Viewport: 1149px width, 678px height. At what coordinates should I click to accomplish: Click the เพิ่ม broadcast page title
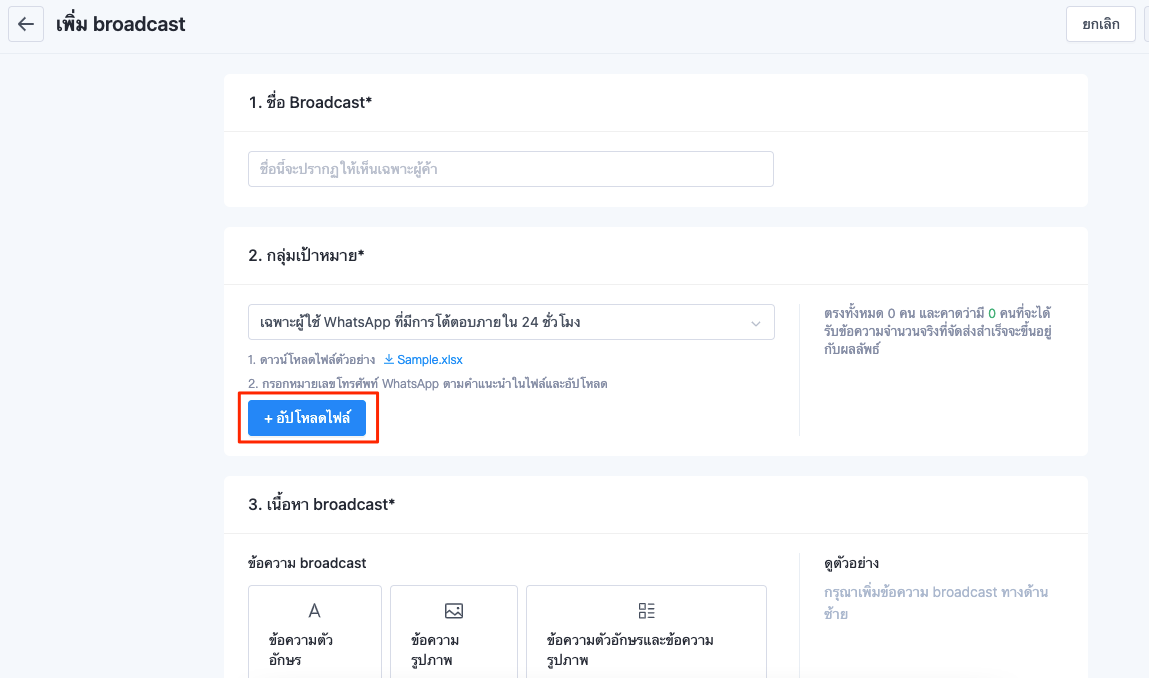pos(121,24)
